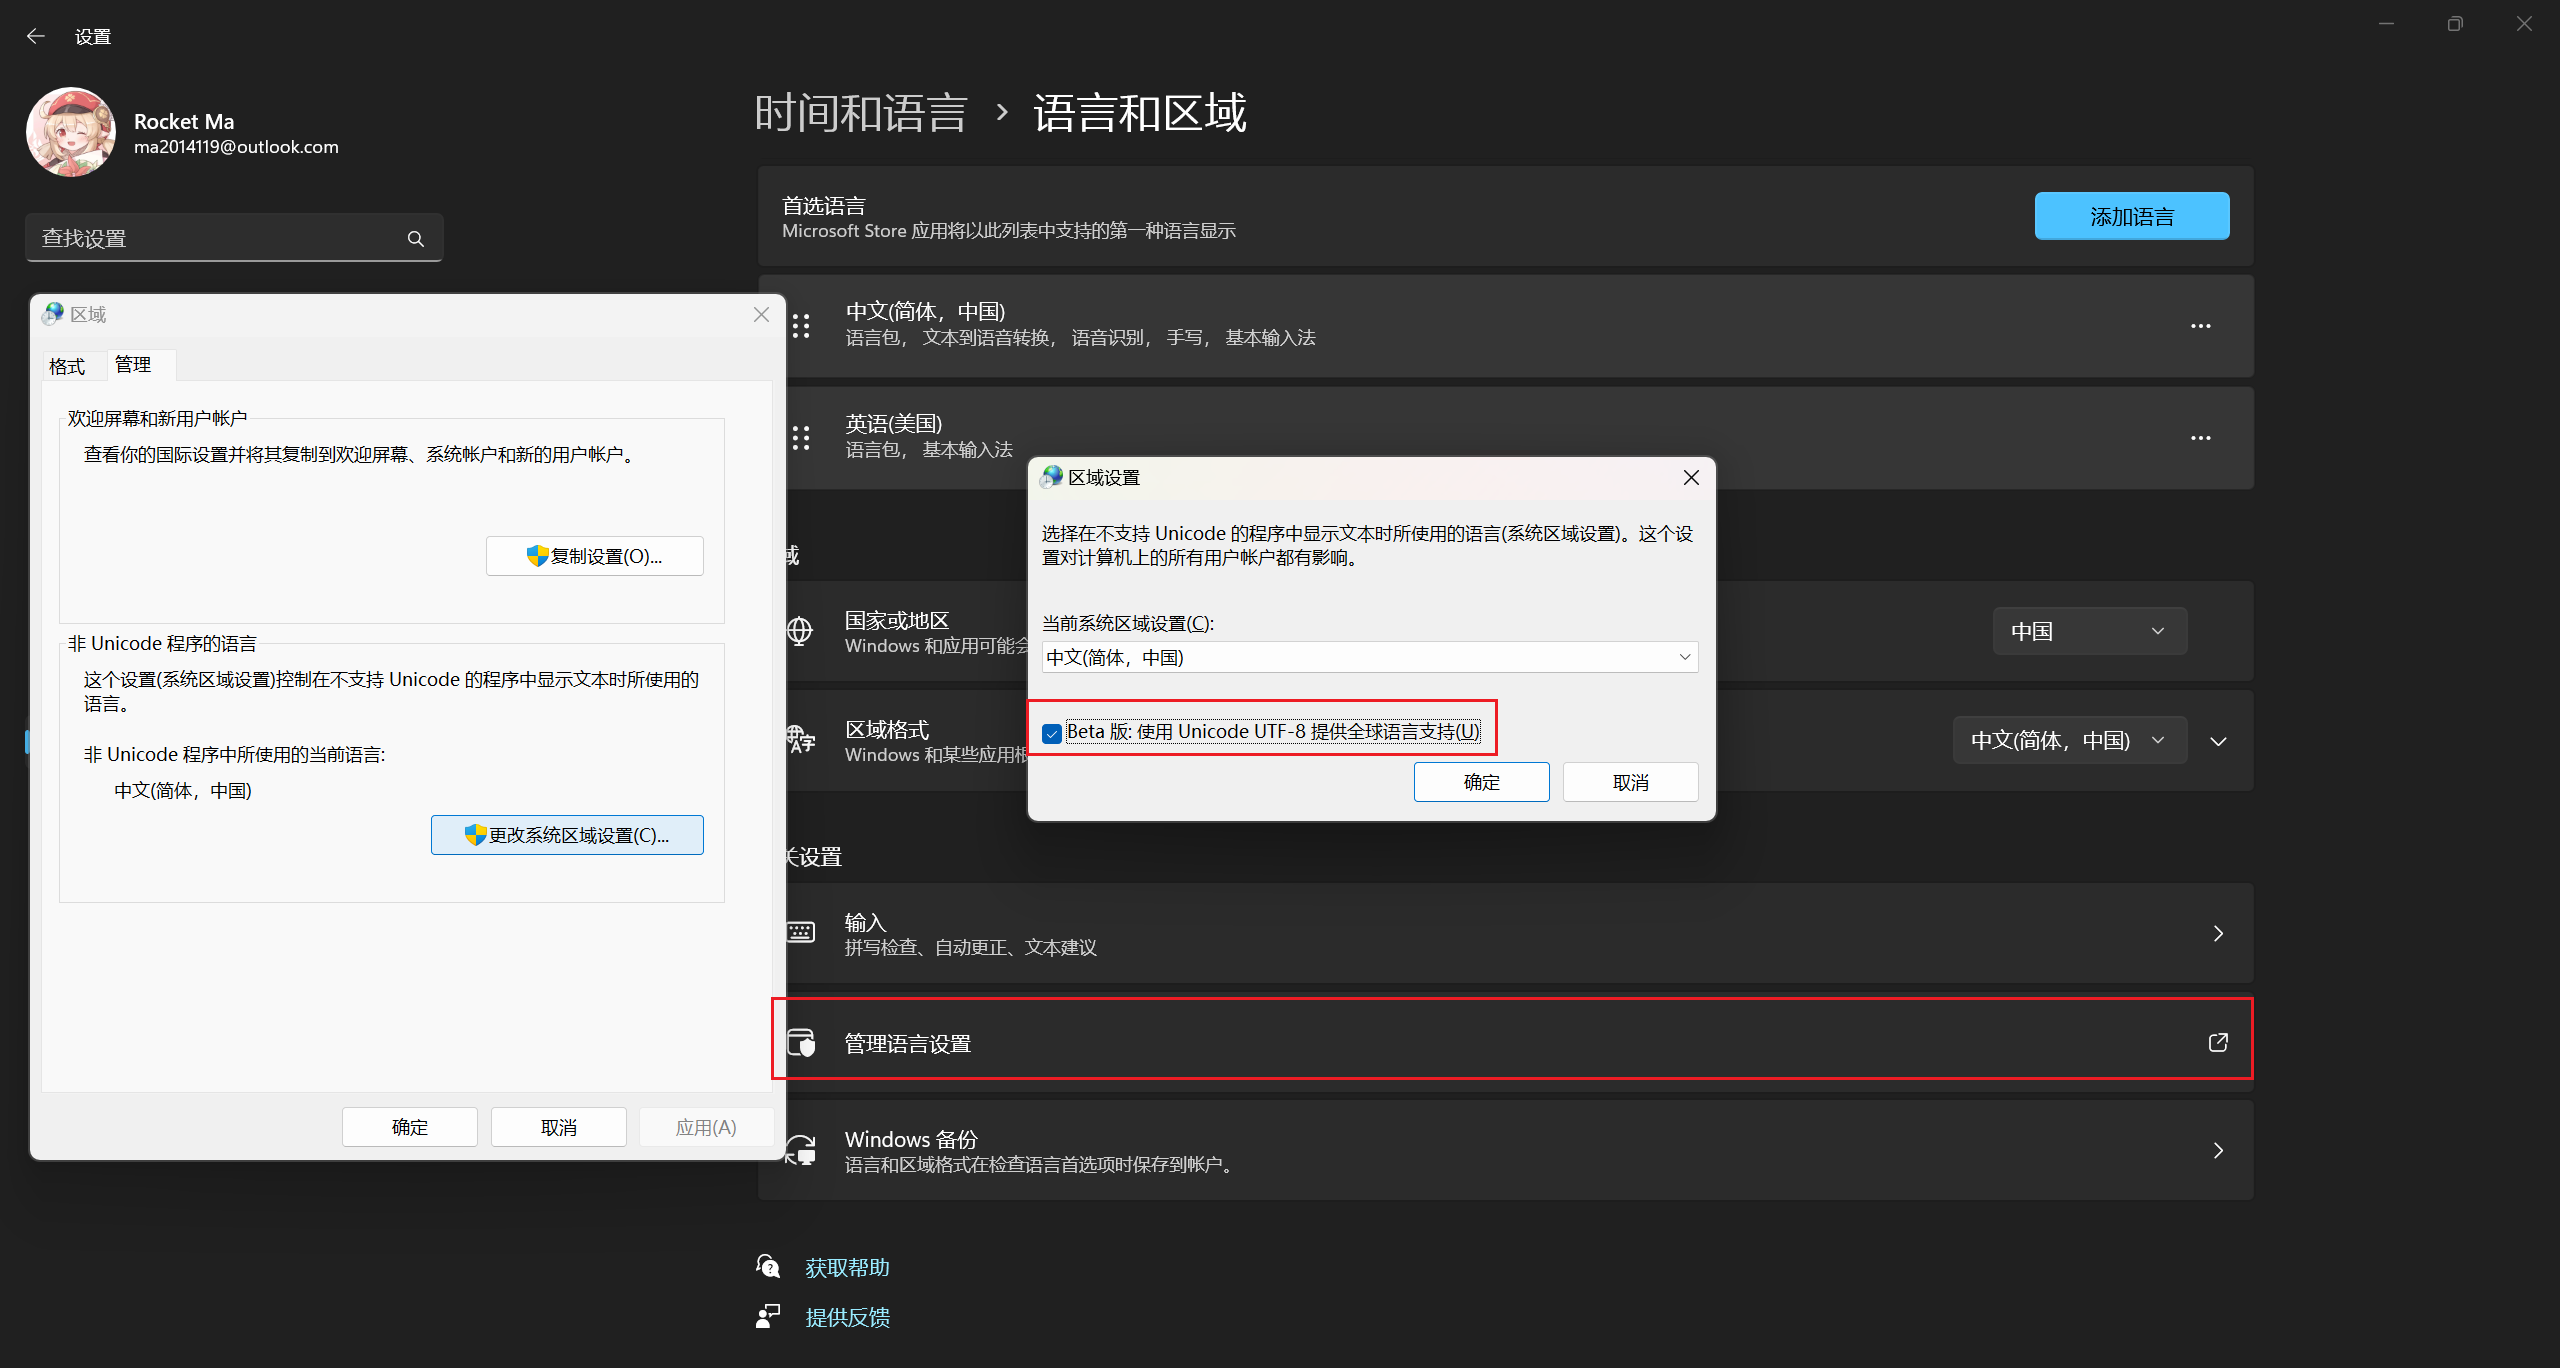Open 当前系统区域设置 combo box

coord(1369,657)
